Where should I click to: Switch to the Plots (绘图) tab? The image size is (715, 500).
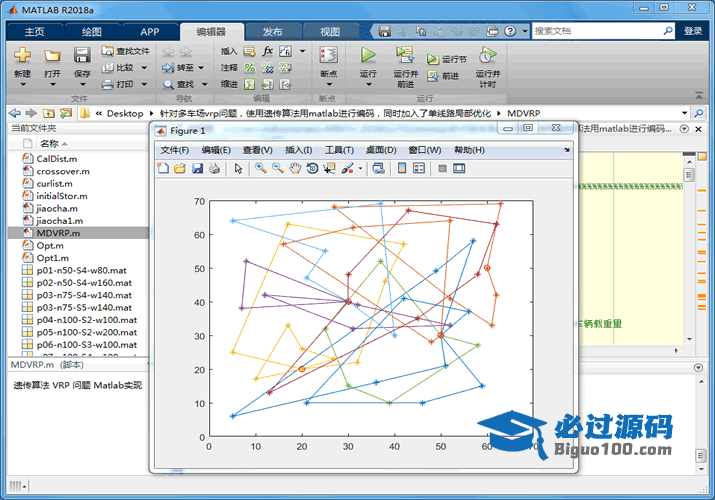[92, 31]
